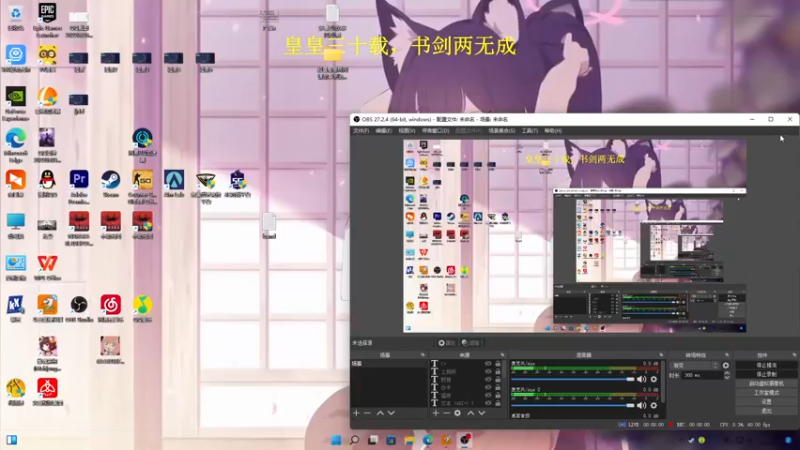The image size is (800, 450).
Task: Open QQ penguin desktop icon
Action: pos(47,184)
